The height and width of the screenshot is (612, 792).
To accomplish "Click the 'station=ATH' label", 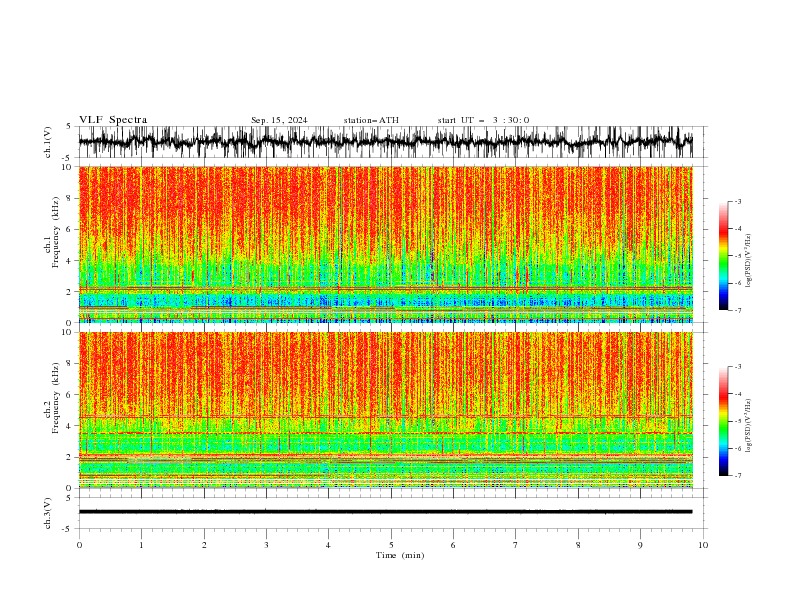I will tap(371, 120).
